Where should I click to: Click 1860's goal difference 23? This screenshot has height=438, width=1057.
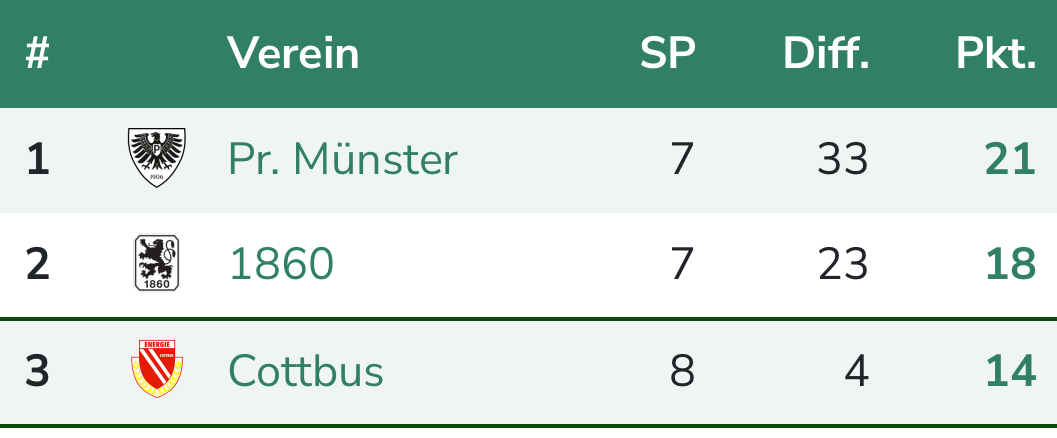coord(842,264)
